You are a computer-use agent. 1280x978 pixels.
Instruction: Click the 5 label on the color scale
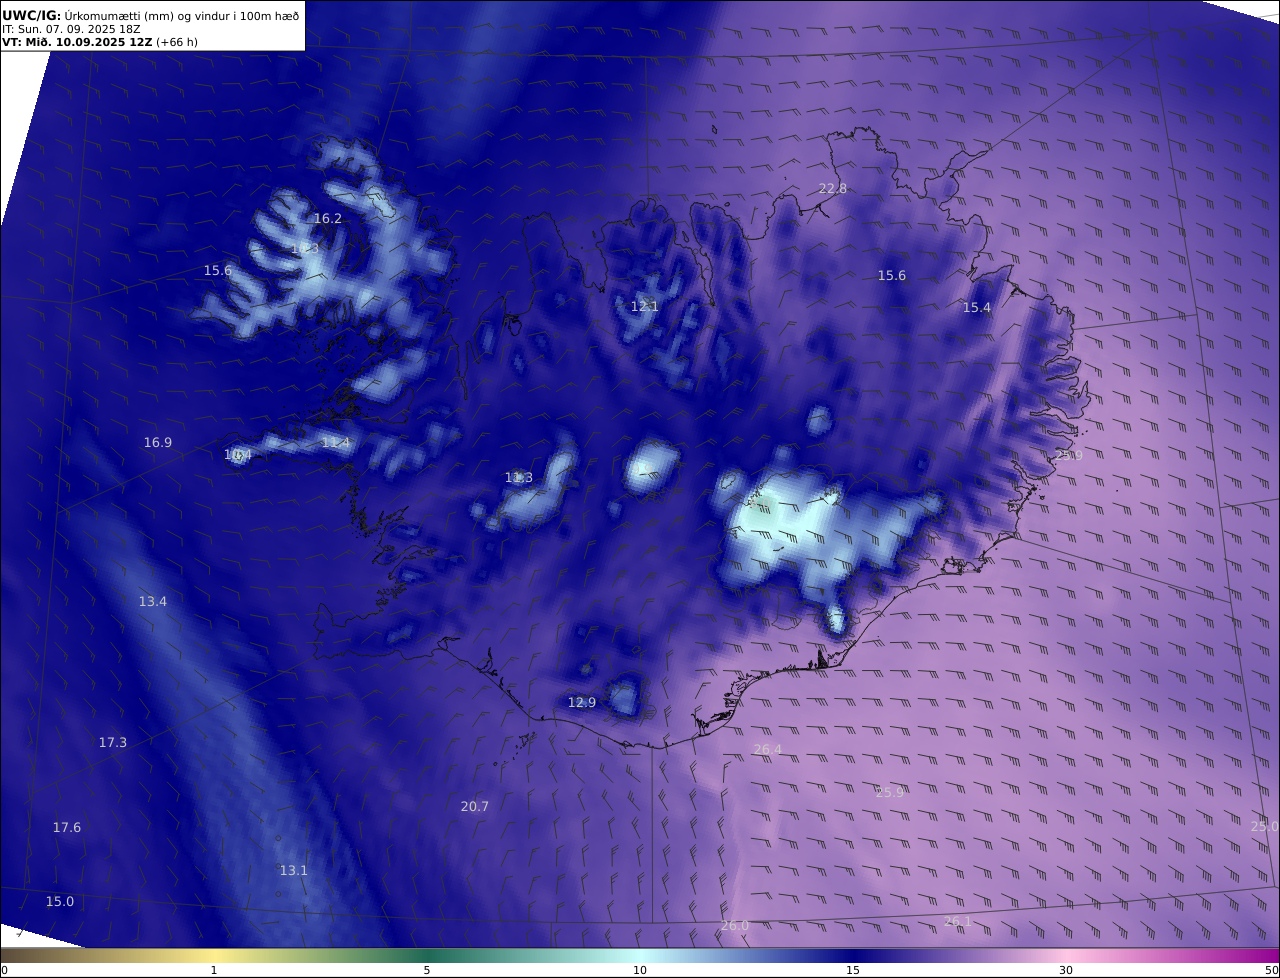click(x=427, y=970)
